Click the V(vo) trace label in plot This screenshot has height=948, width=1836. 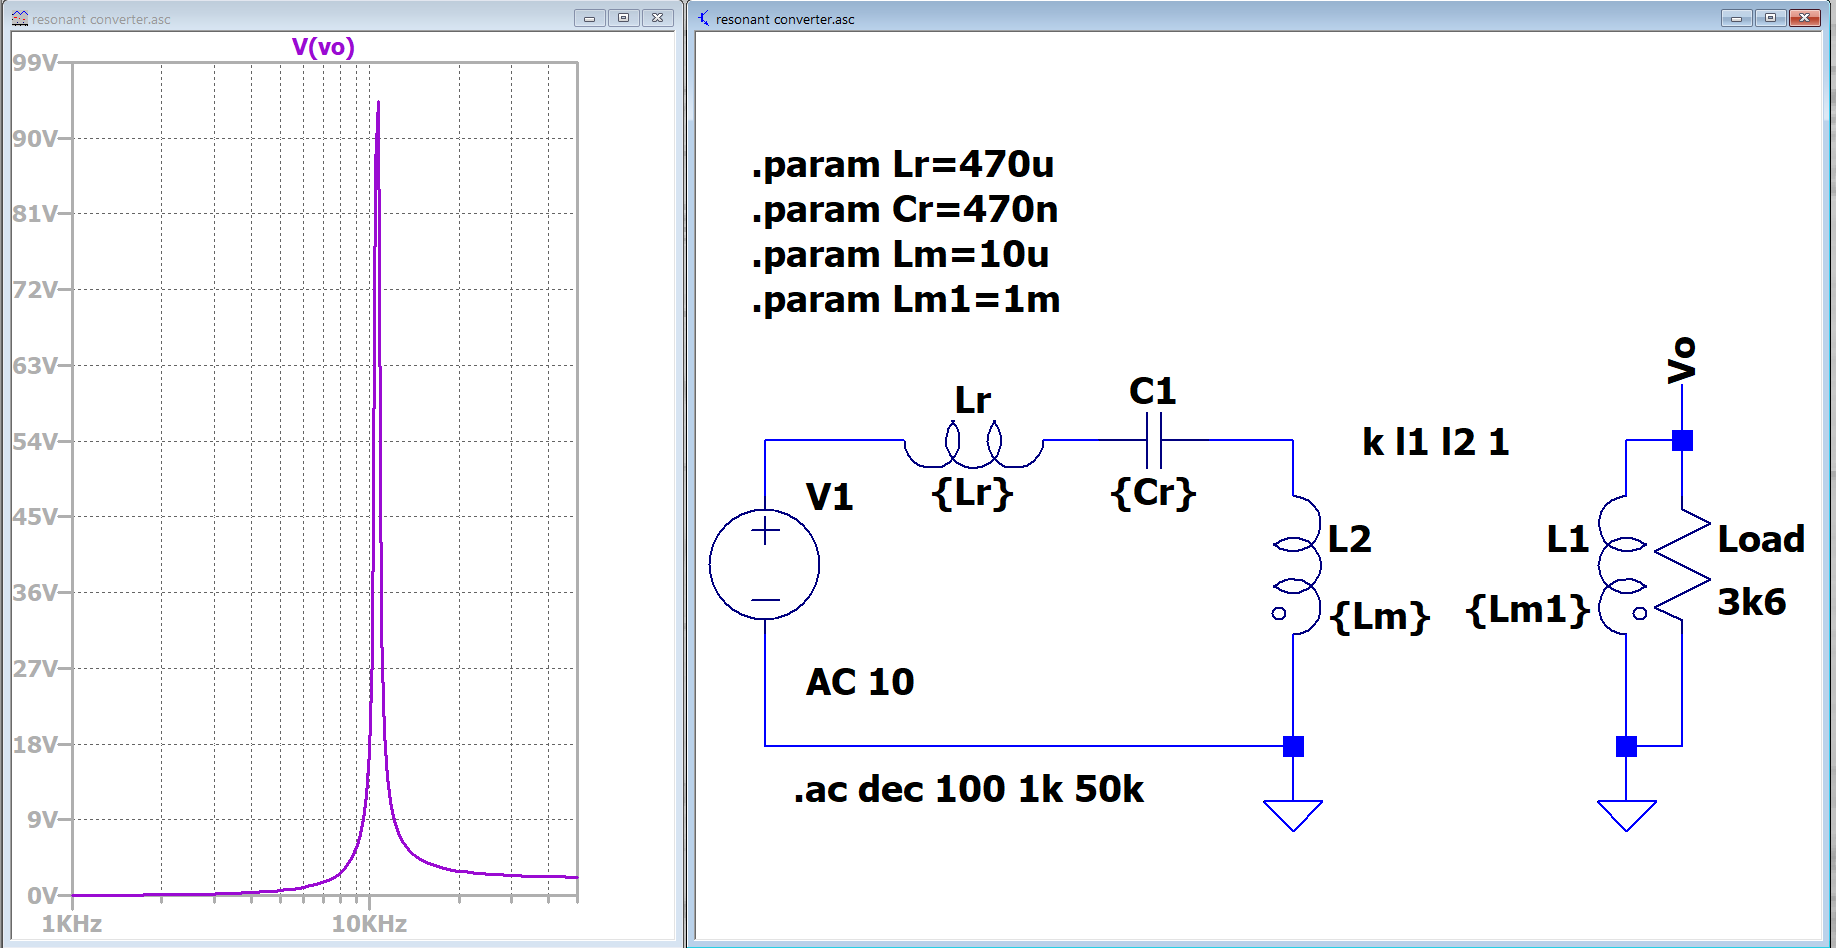point(323,47)
